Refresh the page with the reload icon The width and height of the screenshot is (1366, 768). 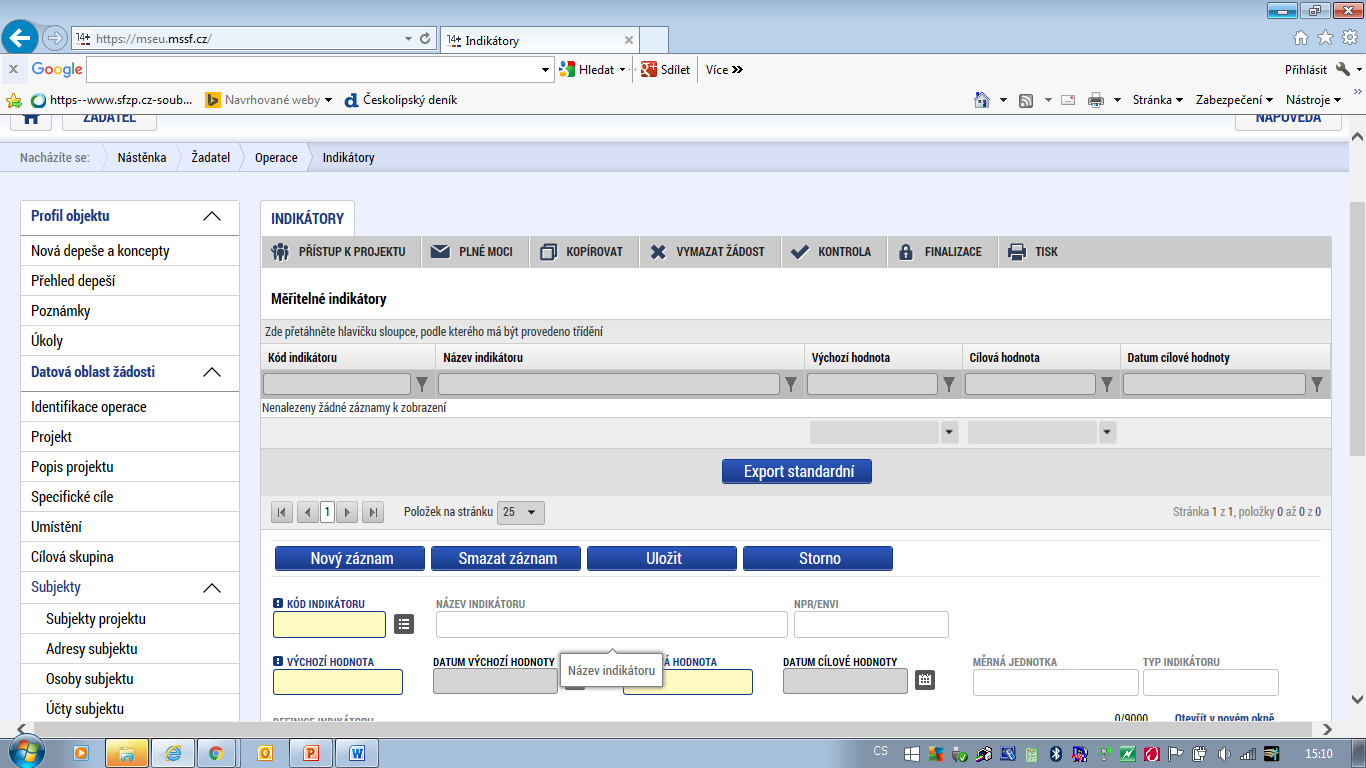pyautogui.click(x=425, y=39)
